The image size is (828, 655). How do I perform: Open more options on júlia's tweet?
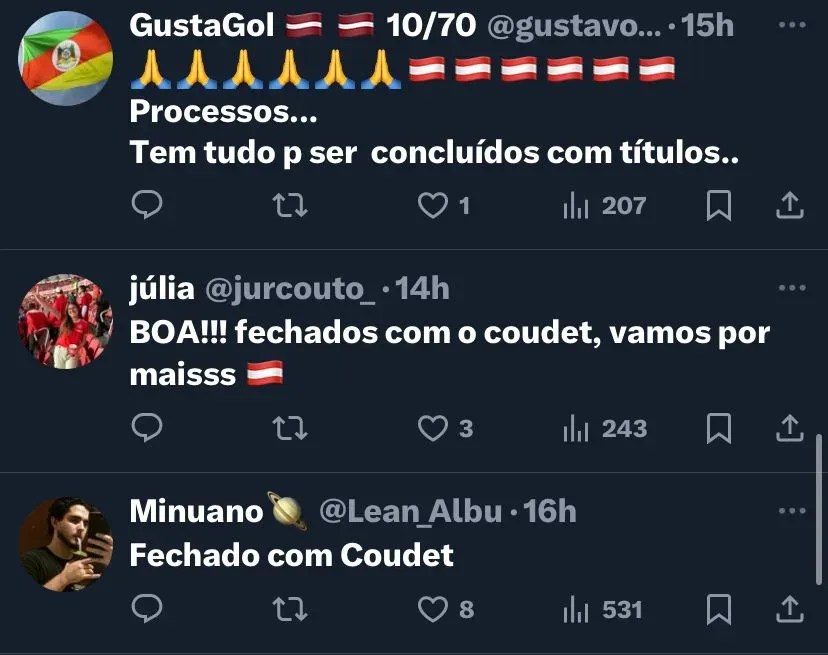(x=792, y=288)
